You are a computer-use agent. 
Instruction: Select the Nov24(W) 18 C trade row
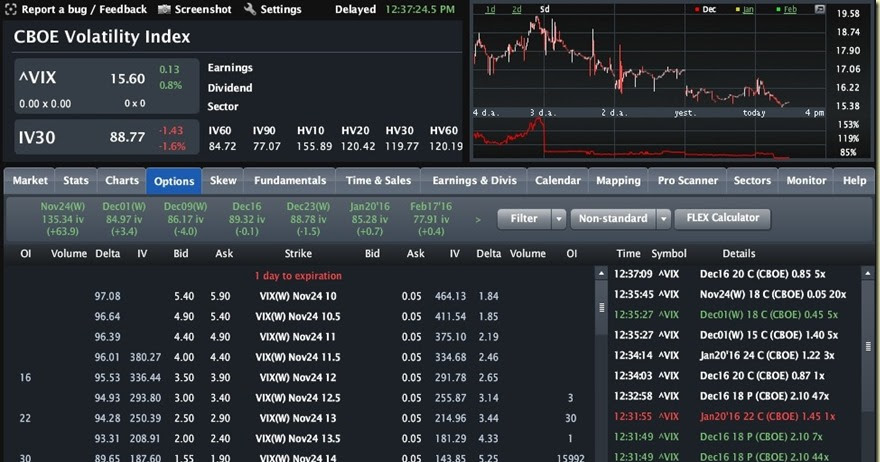point(734,294)
